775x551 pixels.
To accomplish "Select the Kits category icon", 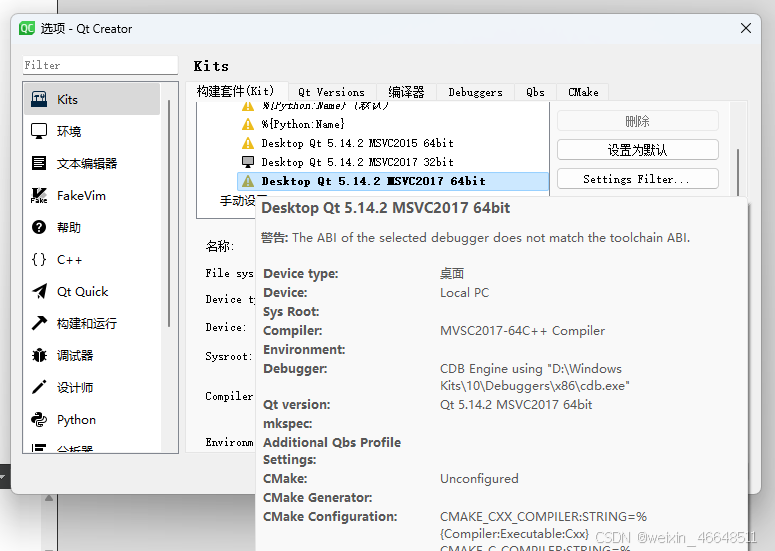I will pyautogui.click(x=39, y=100).
